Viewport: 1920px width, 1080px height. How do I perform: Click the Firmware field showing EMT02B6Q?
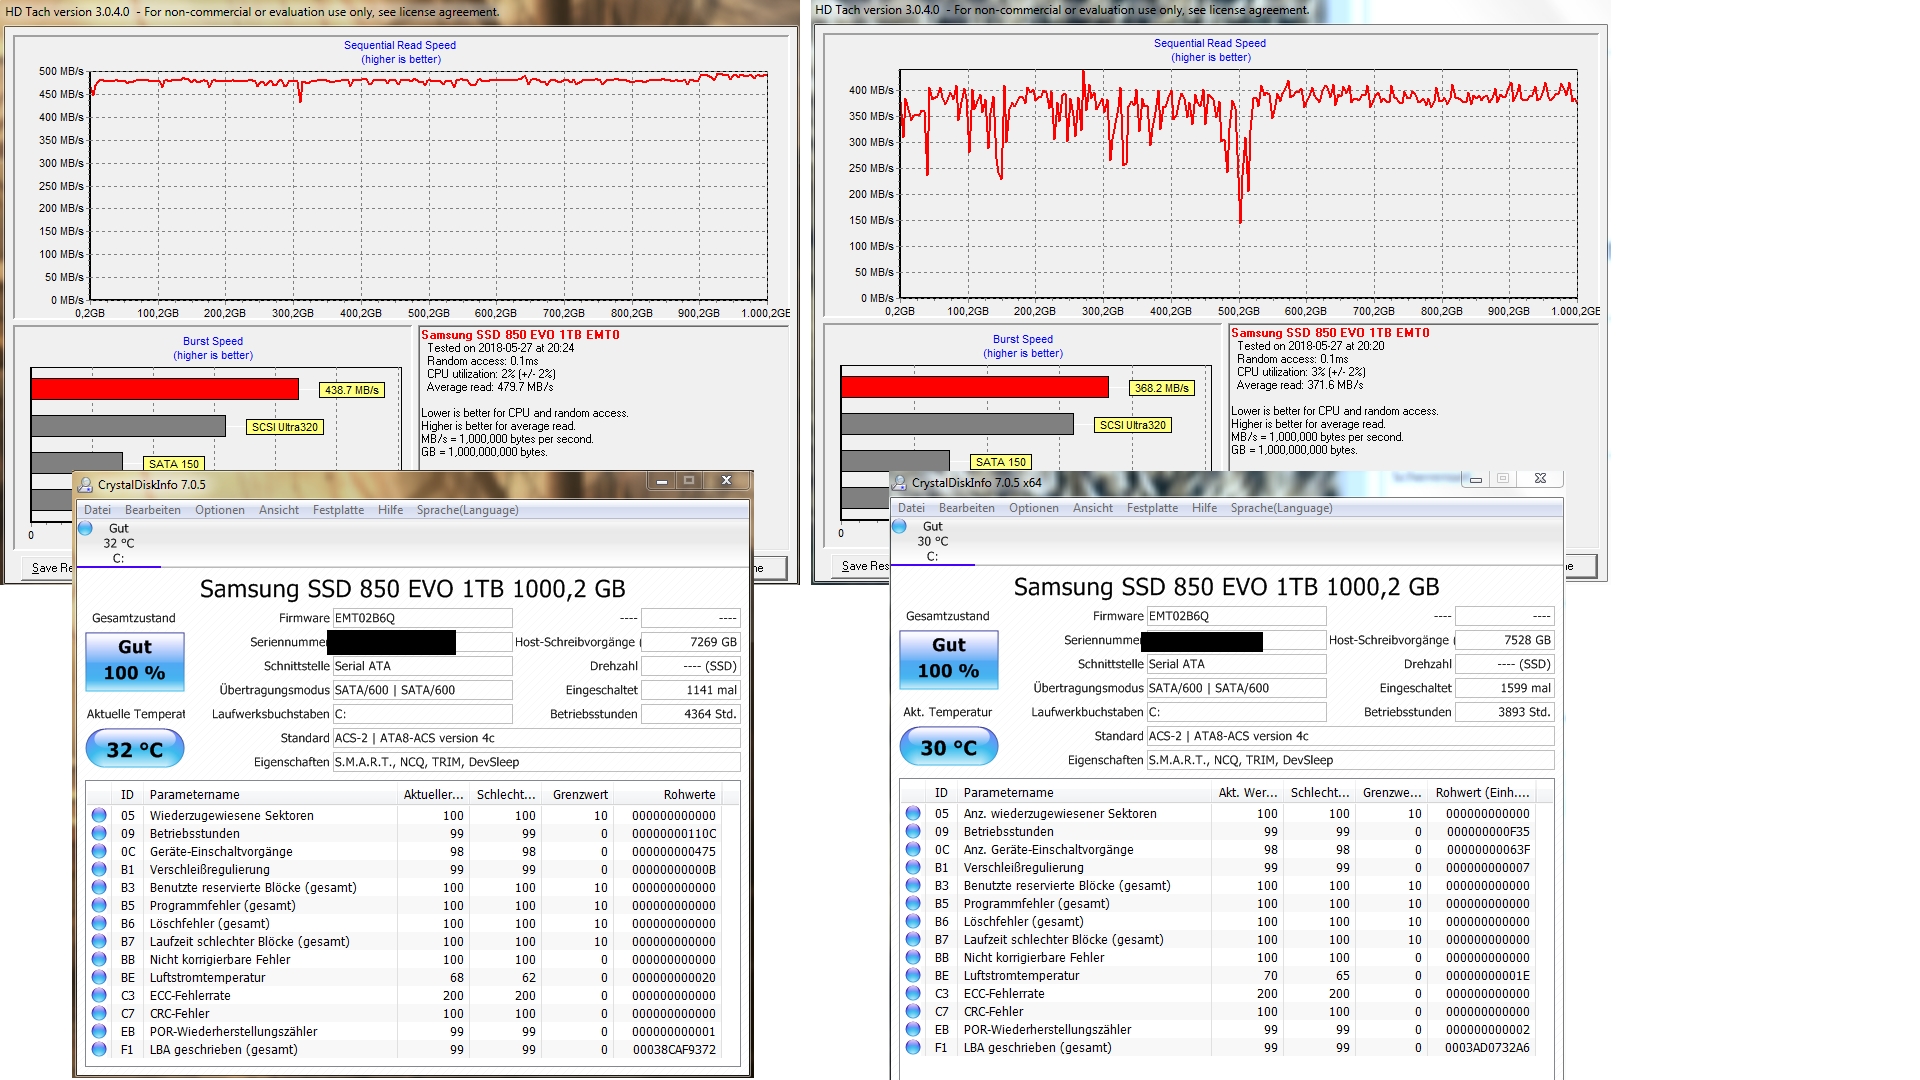[x=421, y=617]
